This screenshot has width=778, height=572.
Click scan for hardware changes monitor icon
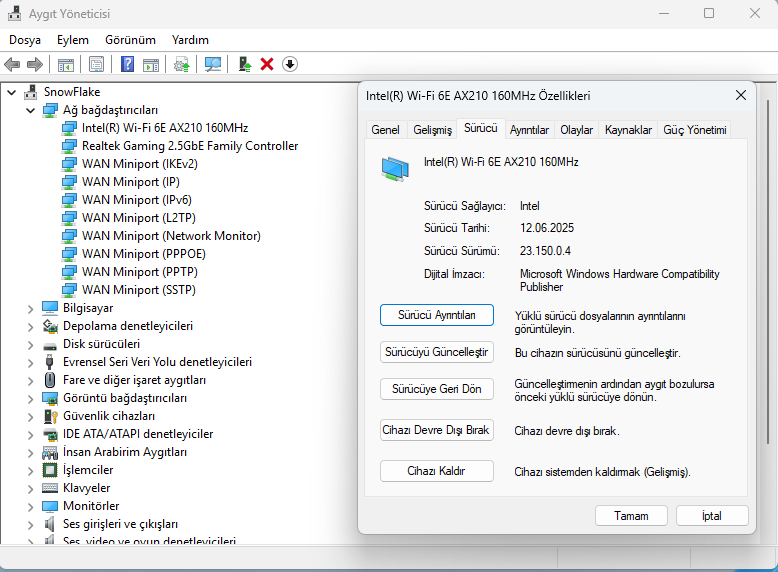click(x=213, y=64)
